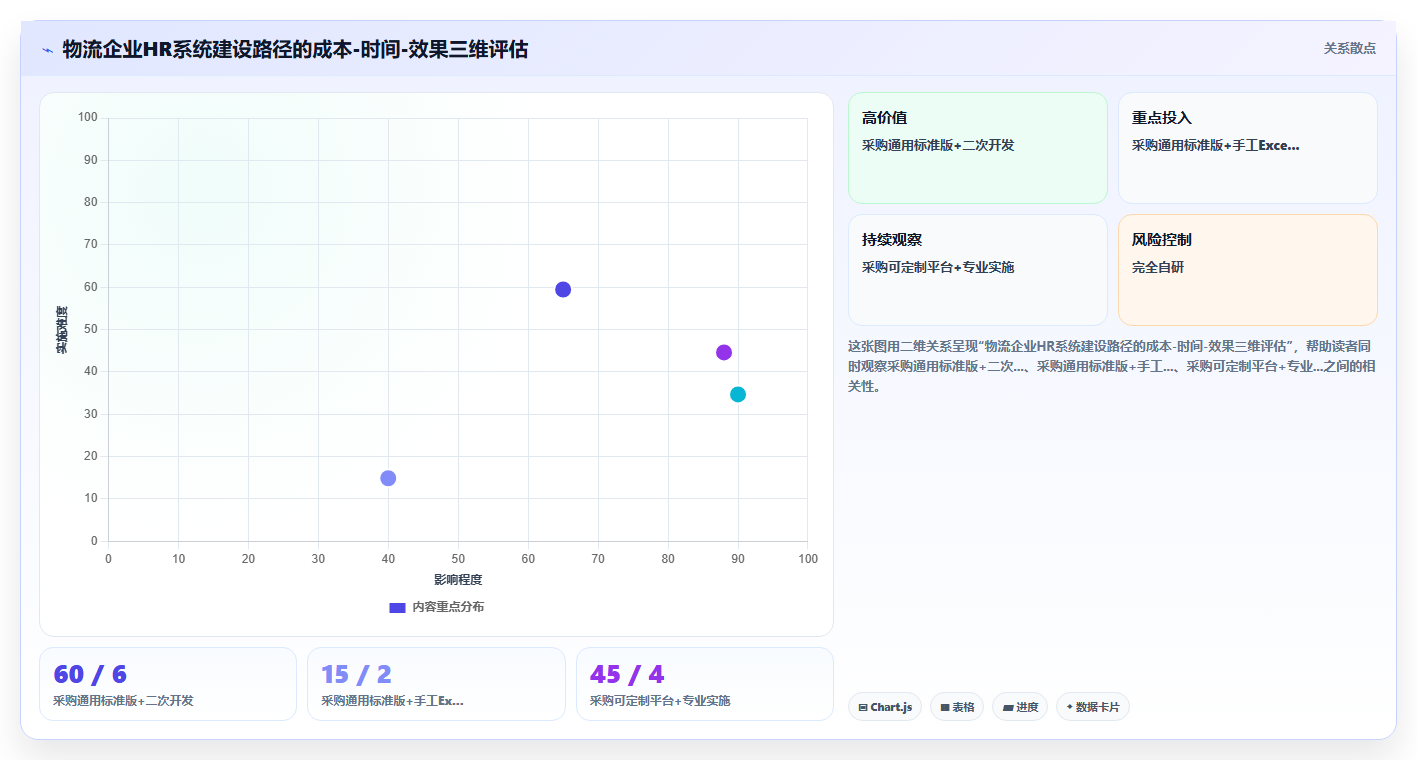Viewport: 1417px width, 760px height.
Task: Select the light blue scatter point near 40
Action: [x=388, y=479]
